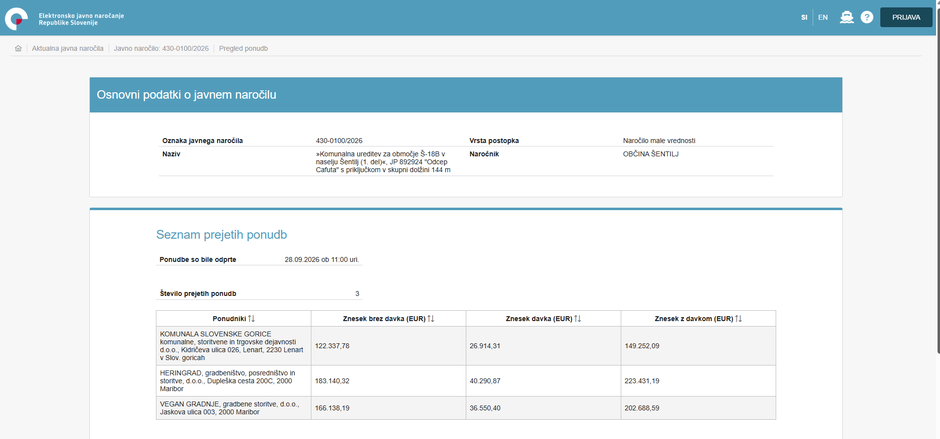Open the e-JN portal logo home
The image size is (940, 439).
tap(65, 18)
